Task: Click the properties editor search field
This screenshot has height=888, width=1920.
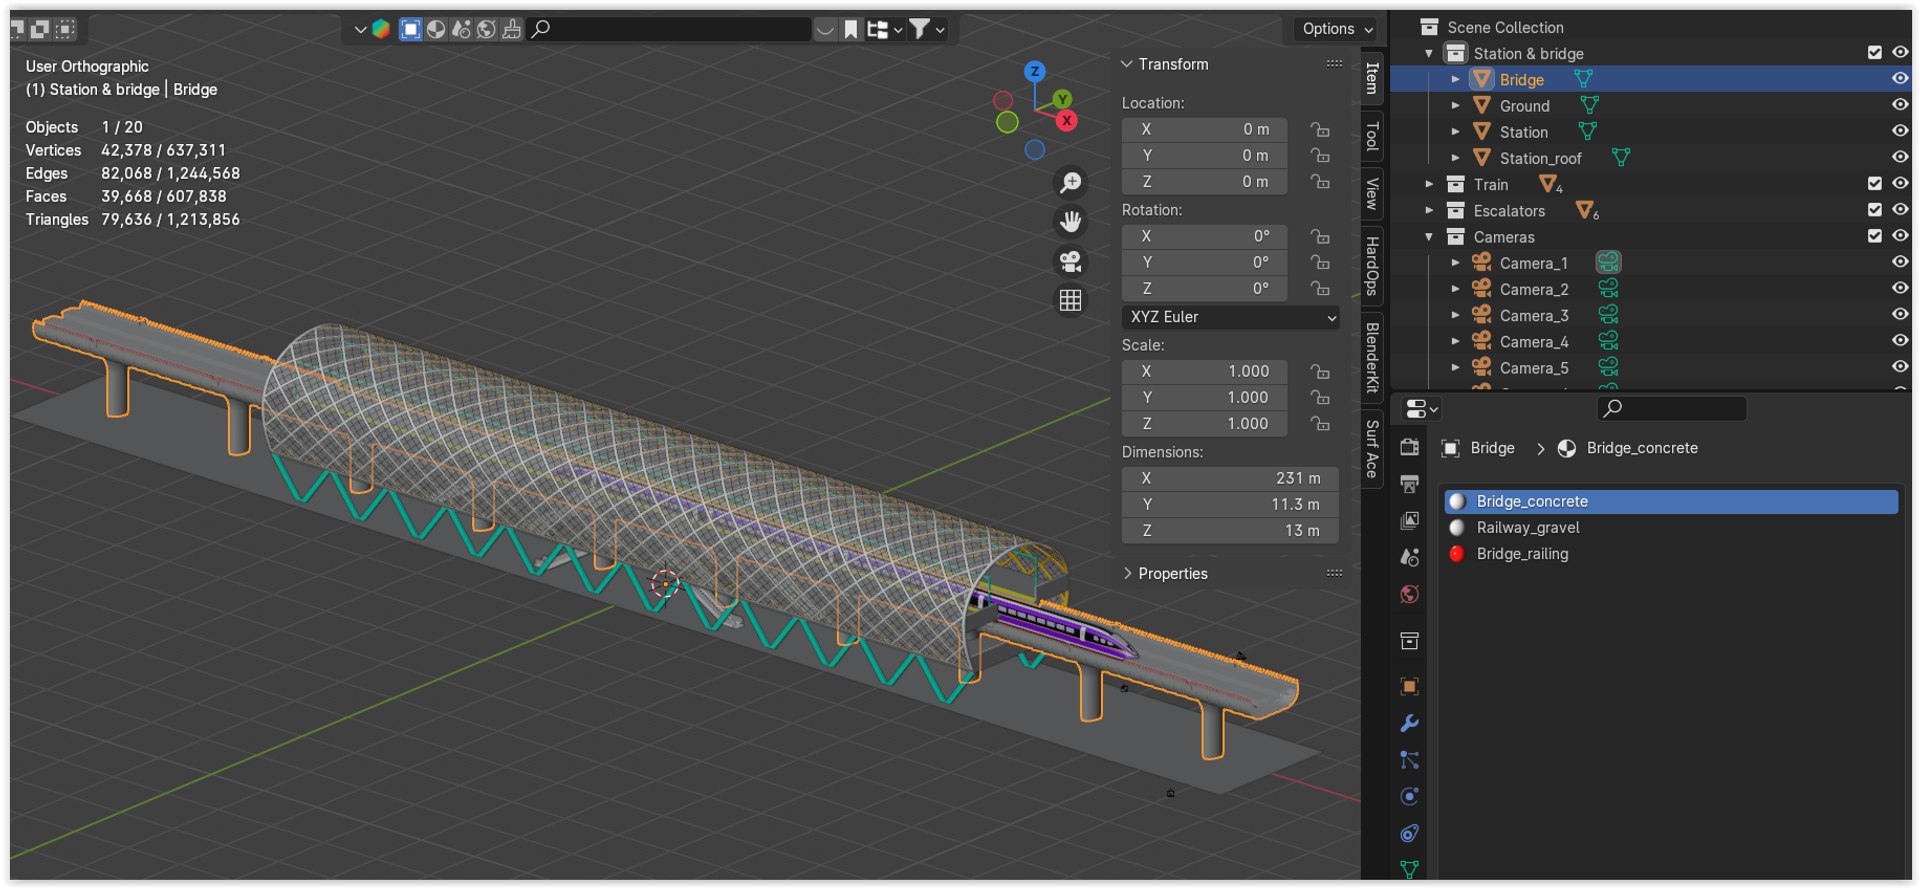Action: (1671, 408)
